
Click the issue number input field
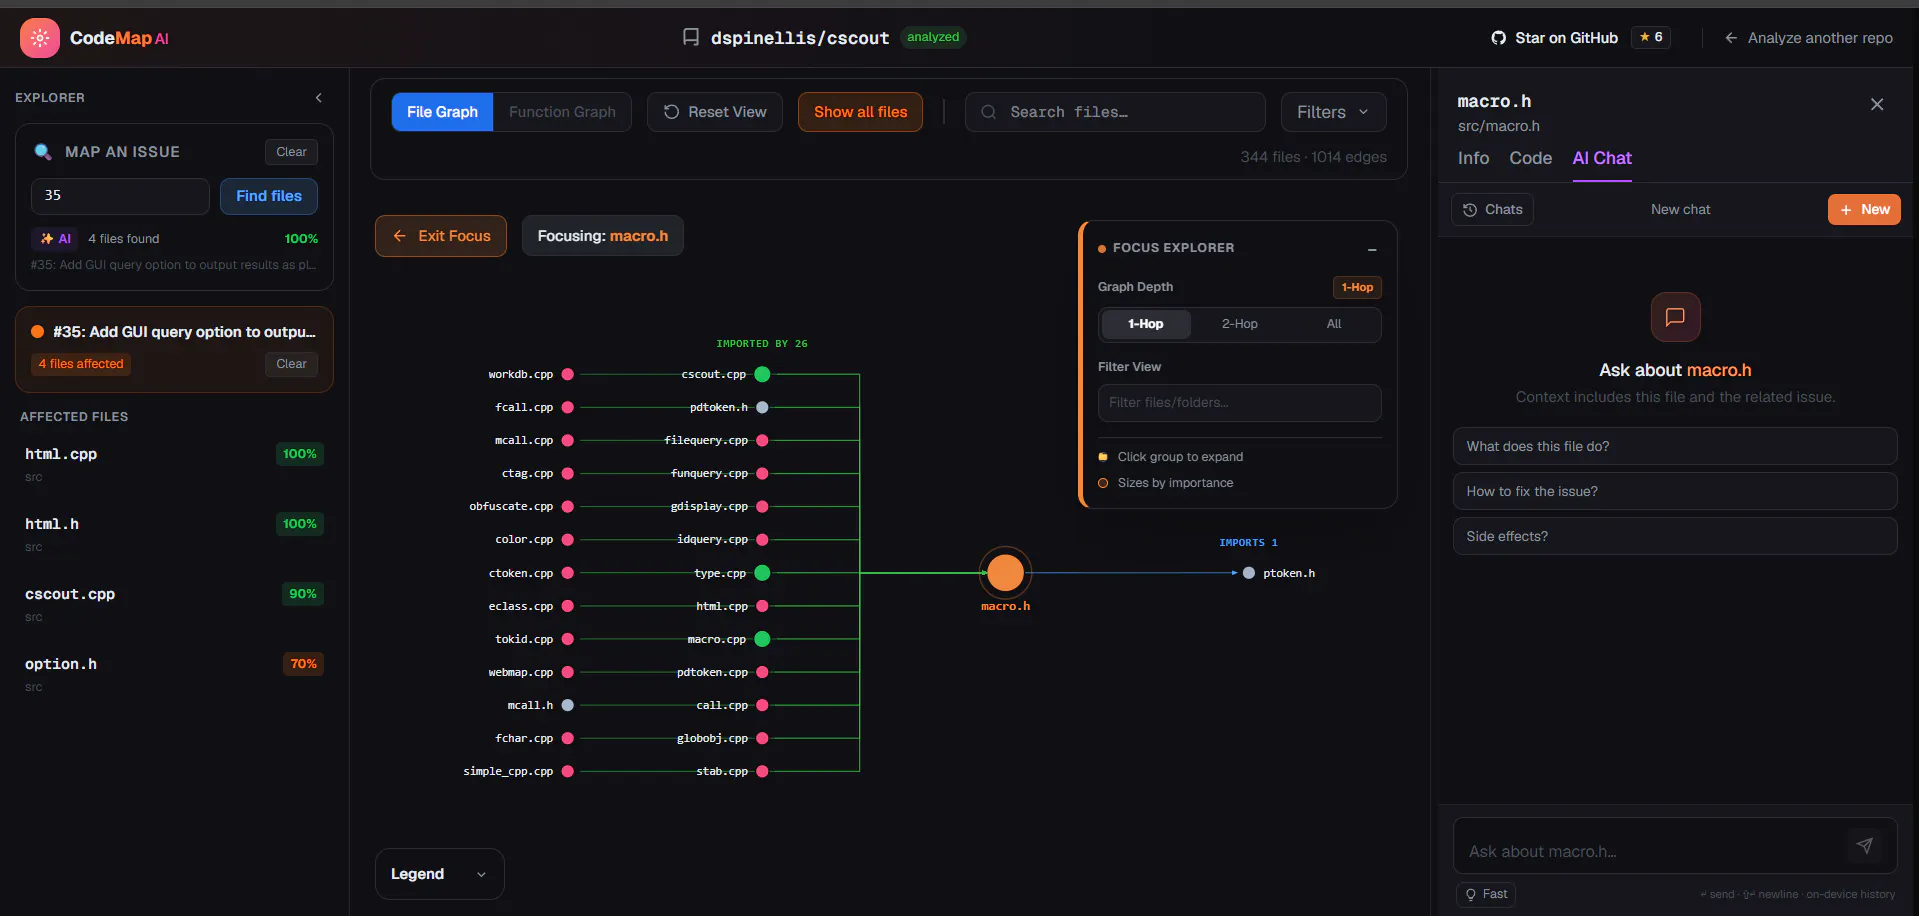pos(120,196)
